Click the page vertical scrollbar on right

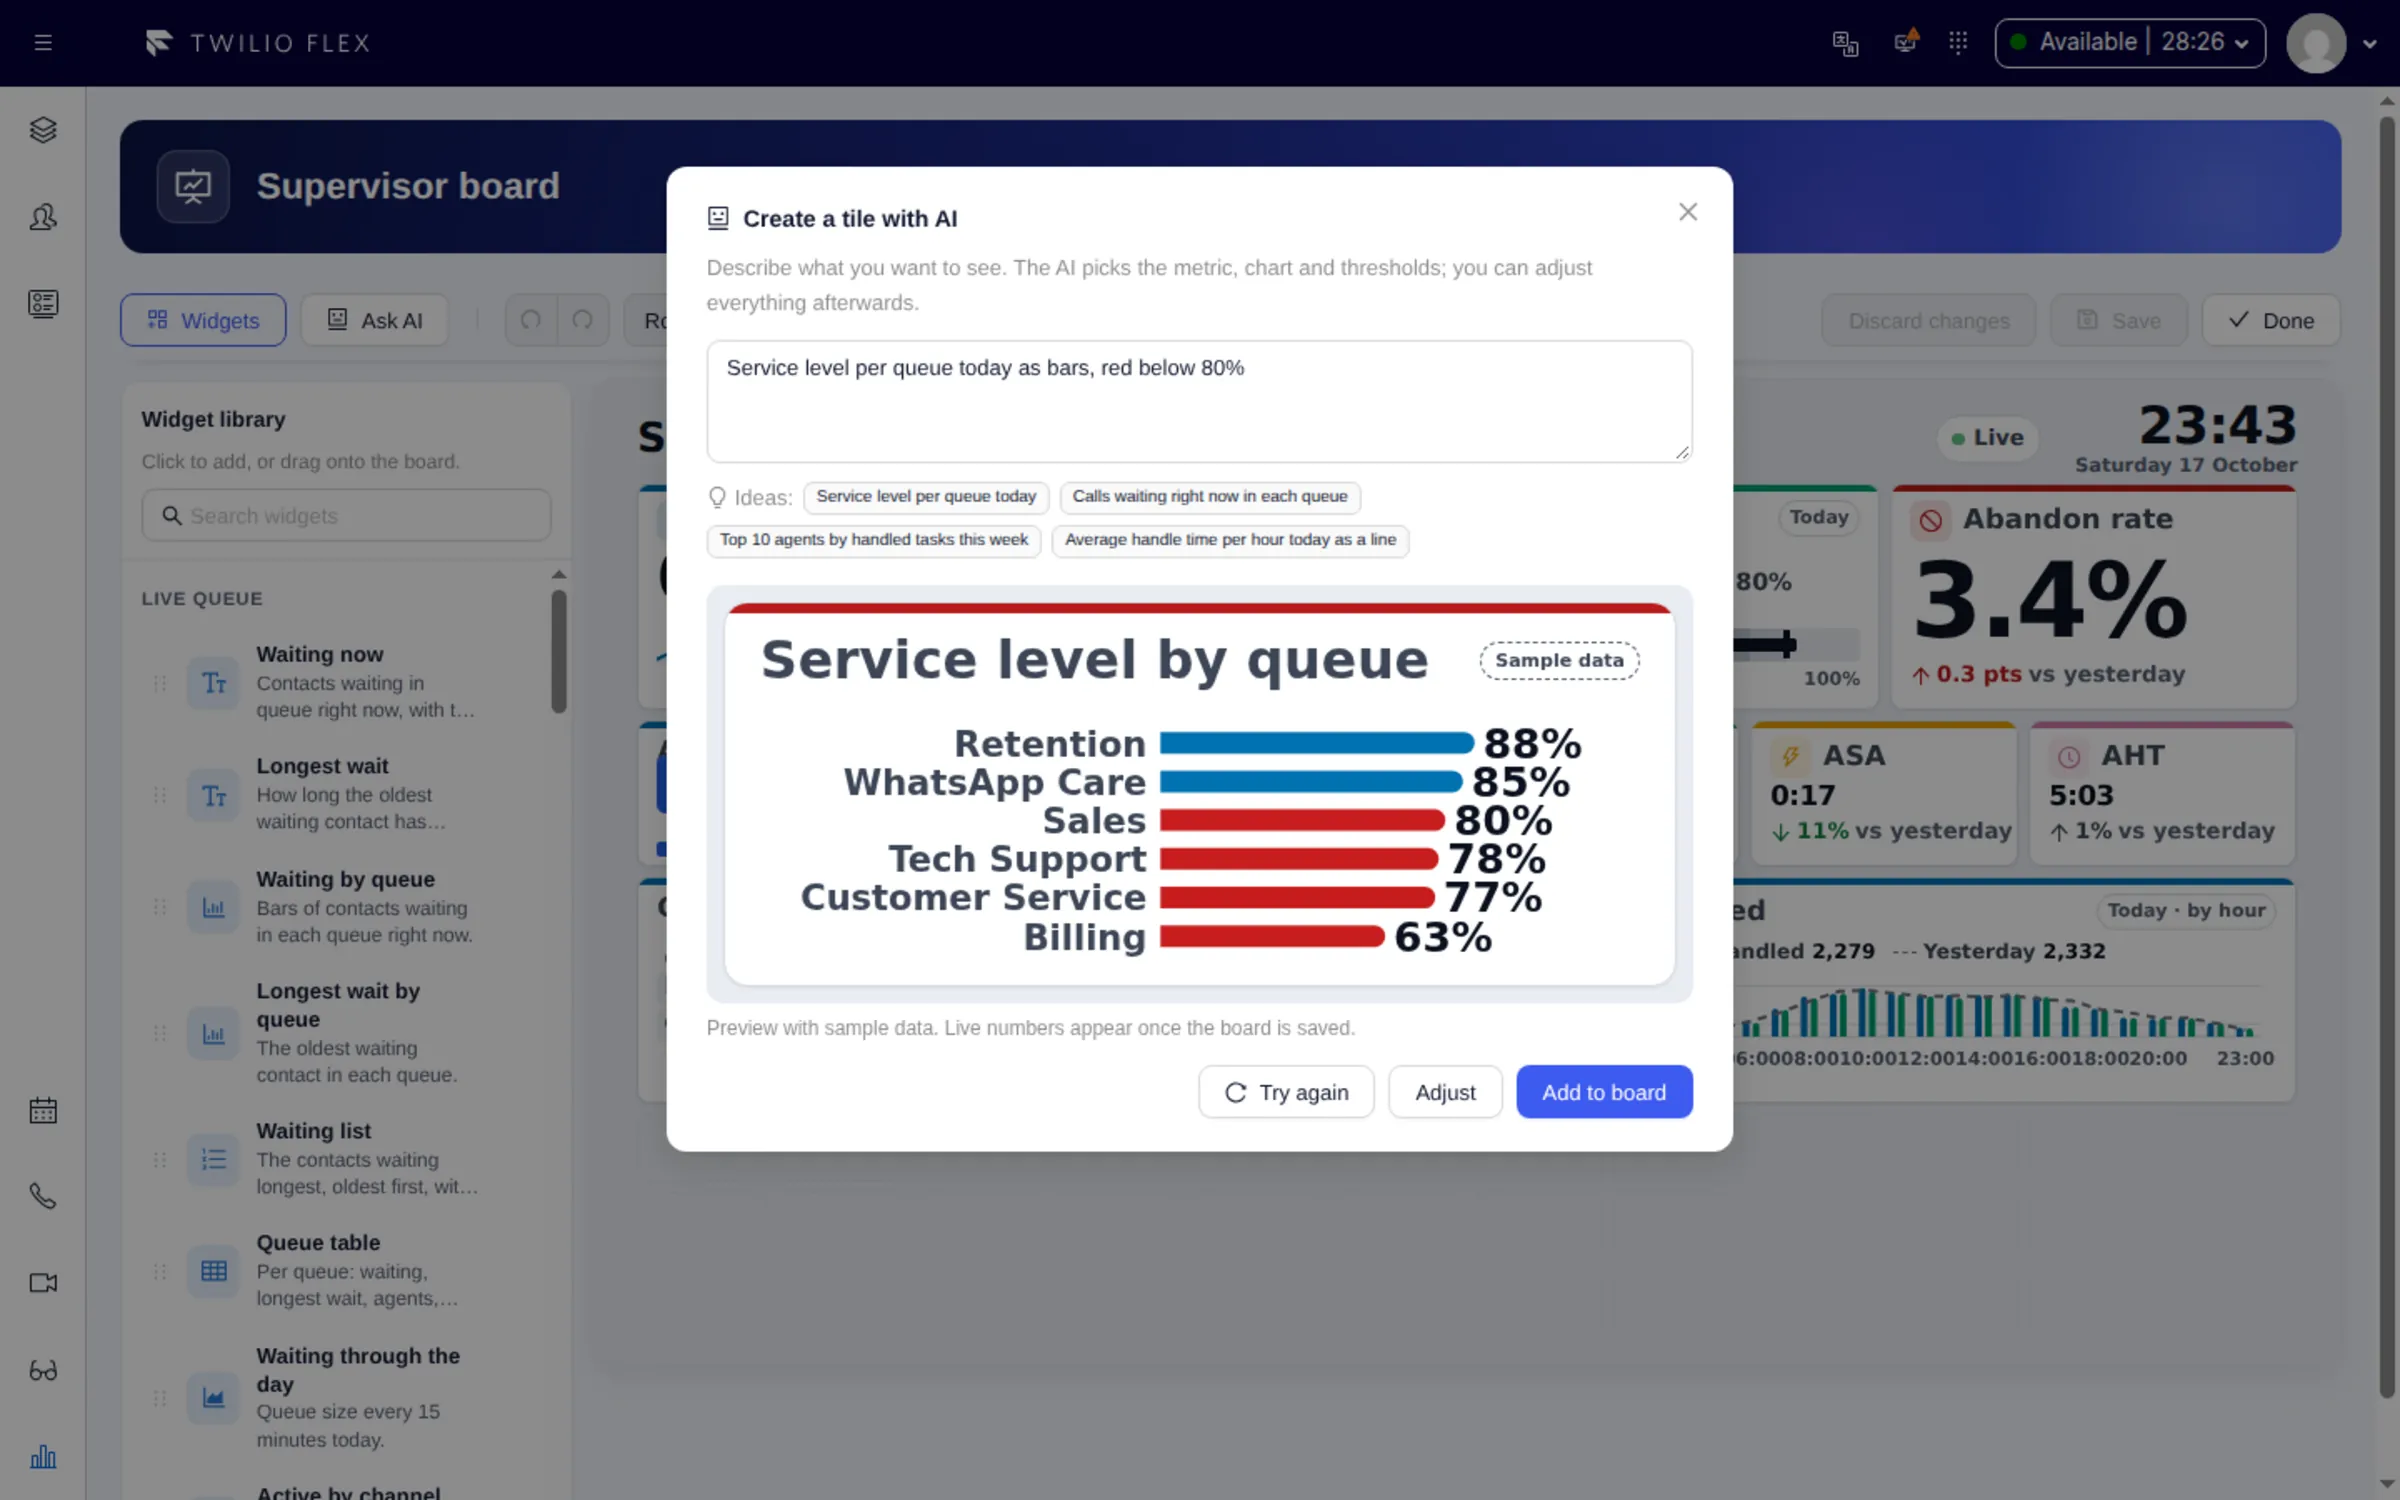2387,757
